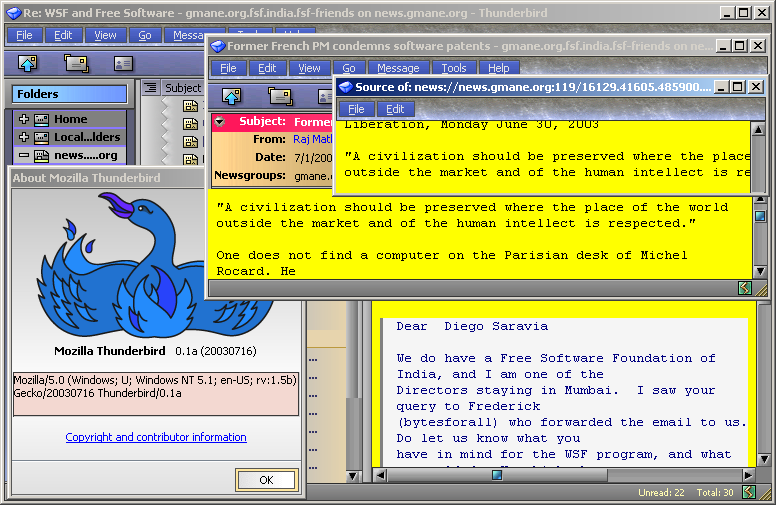Open Address Book icon in main toolbar
The image size is (776, 505).
click(123, 63)
